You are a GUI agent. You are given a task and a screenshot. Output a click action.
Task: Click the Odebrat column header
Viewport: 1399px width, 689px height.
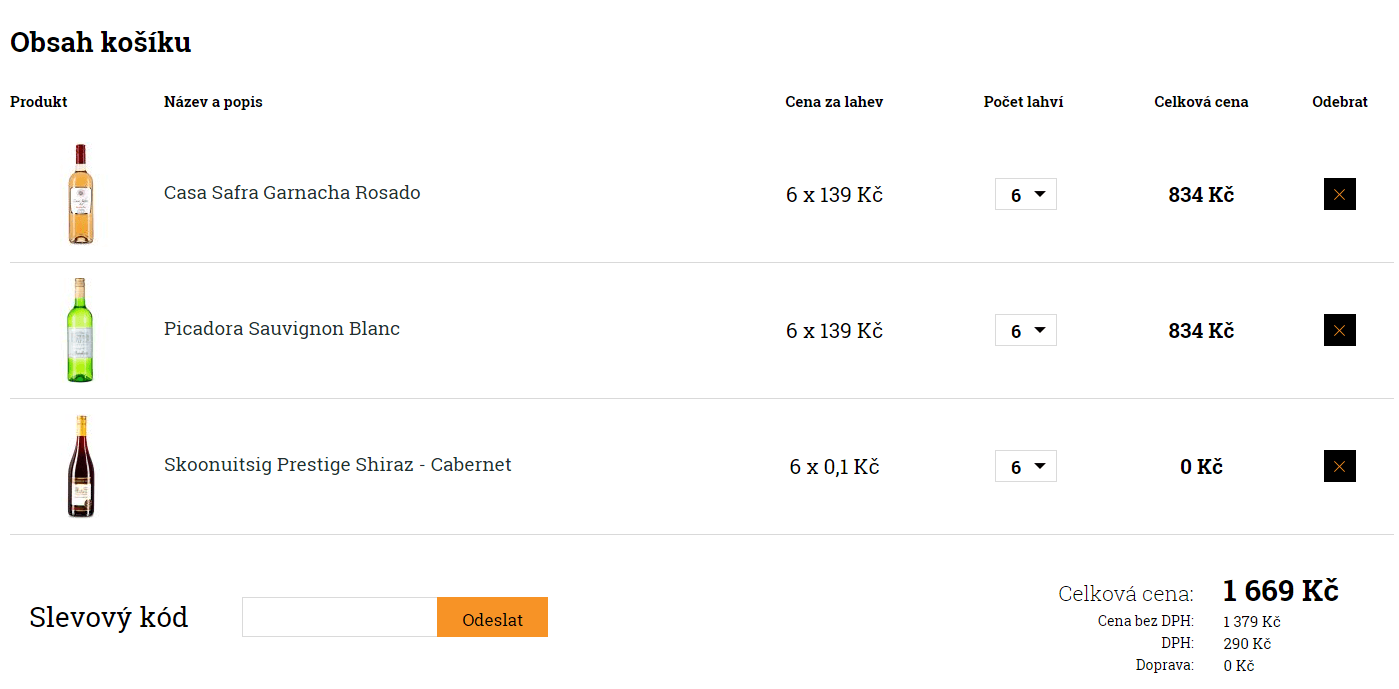point(1340,102)
